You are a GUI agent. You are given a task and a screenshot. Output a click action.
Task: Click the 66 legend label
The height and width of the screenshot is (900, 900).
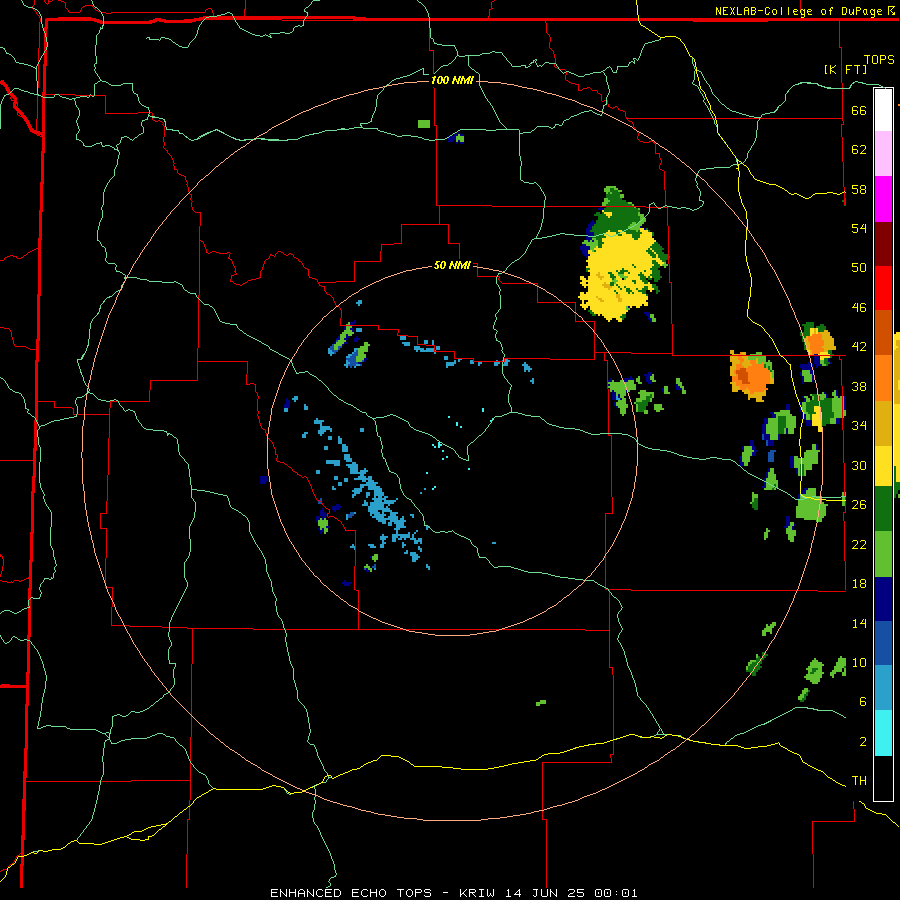tap(859, 111)
